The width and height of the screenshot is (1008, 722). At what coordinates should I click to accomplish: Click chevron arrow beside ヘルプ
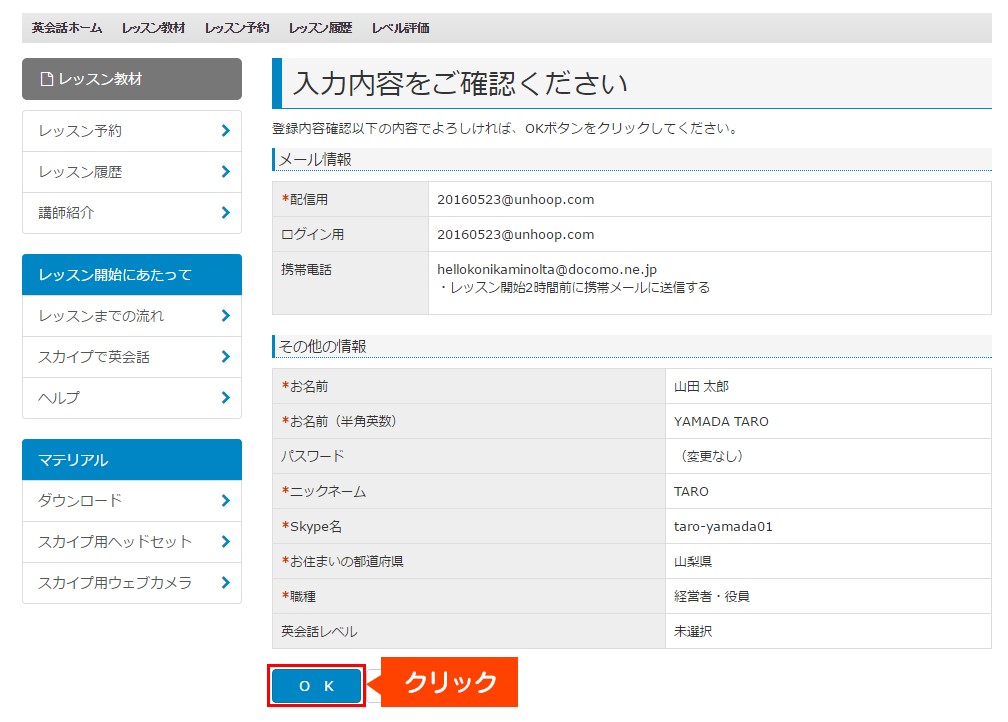point(226,398)
